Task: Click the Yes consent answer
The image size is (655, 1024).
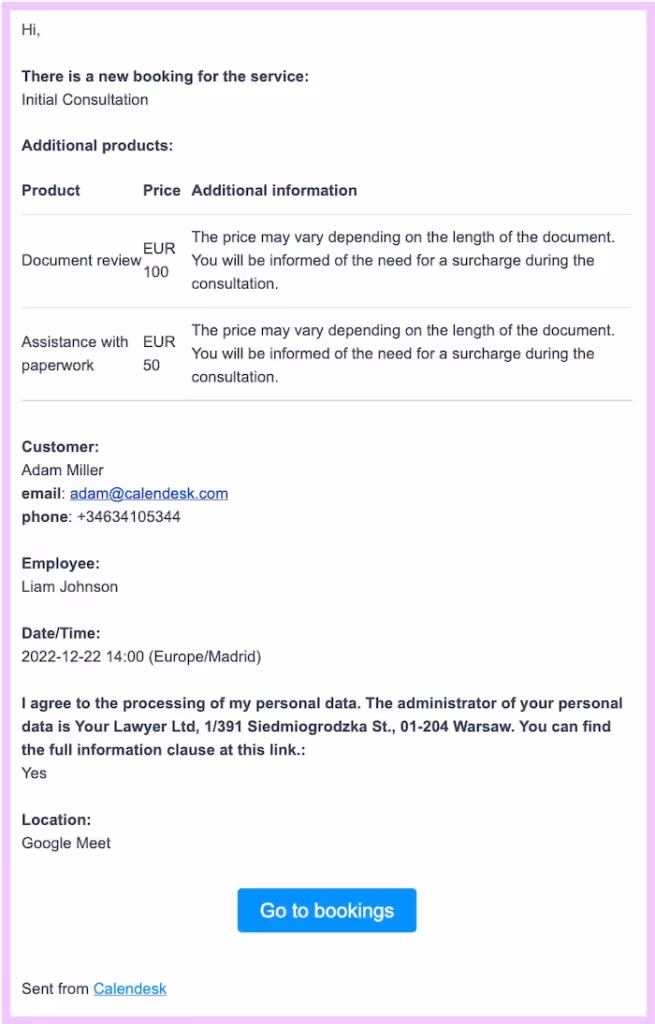Action: point(34,773)
